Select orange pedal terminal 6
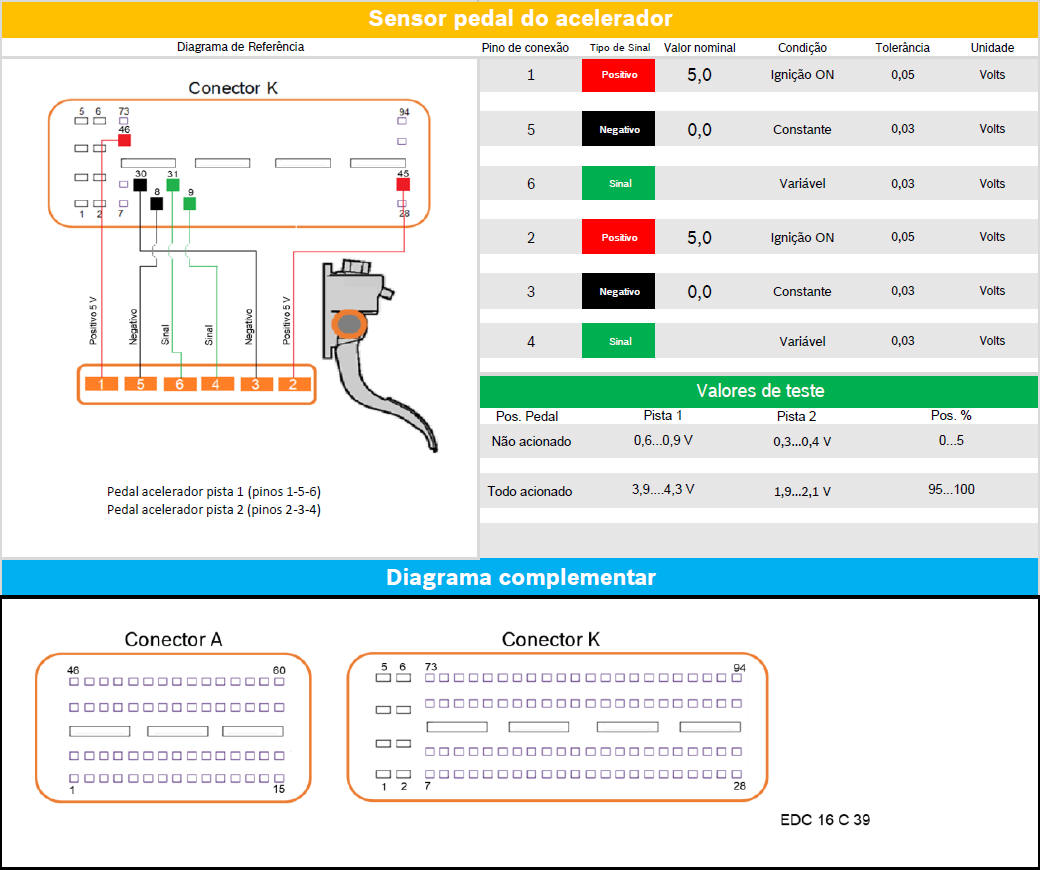1040x870 pixels. pos(179,384)
